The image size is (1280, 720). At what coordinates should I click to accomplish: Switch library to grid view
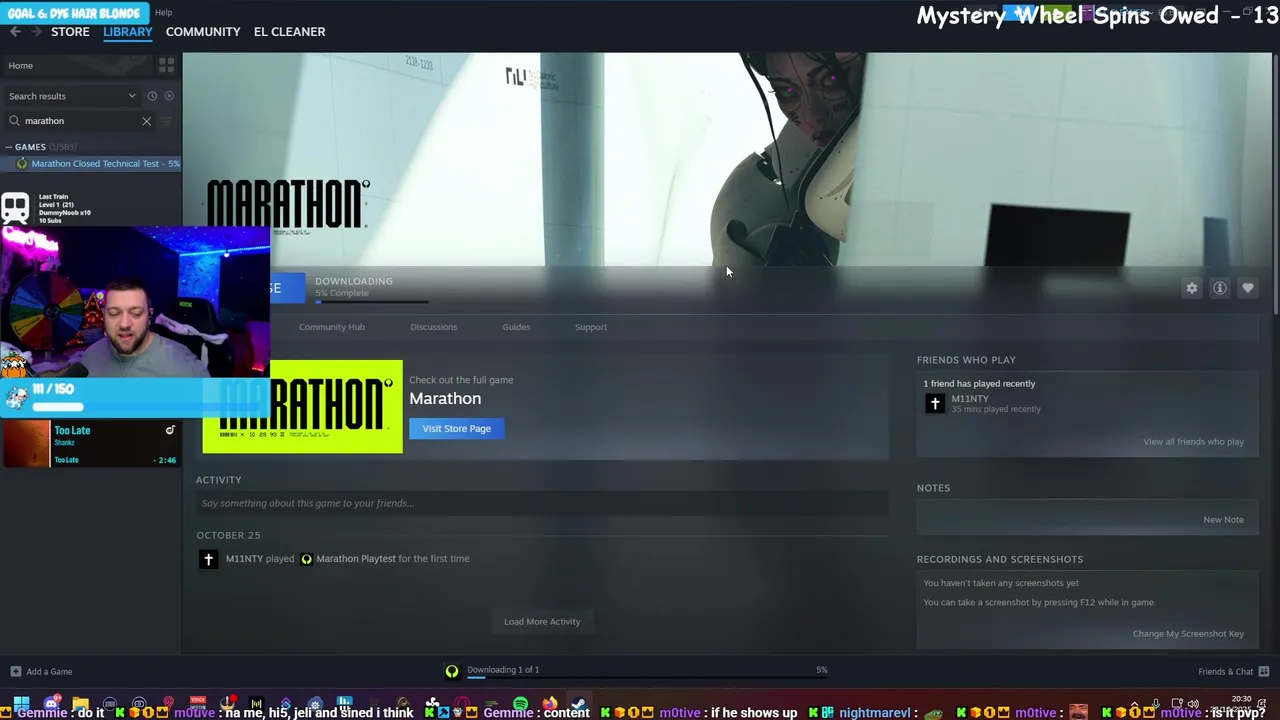[x=166, y=65]
